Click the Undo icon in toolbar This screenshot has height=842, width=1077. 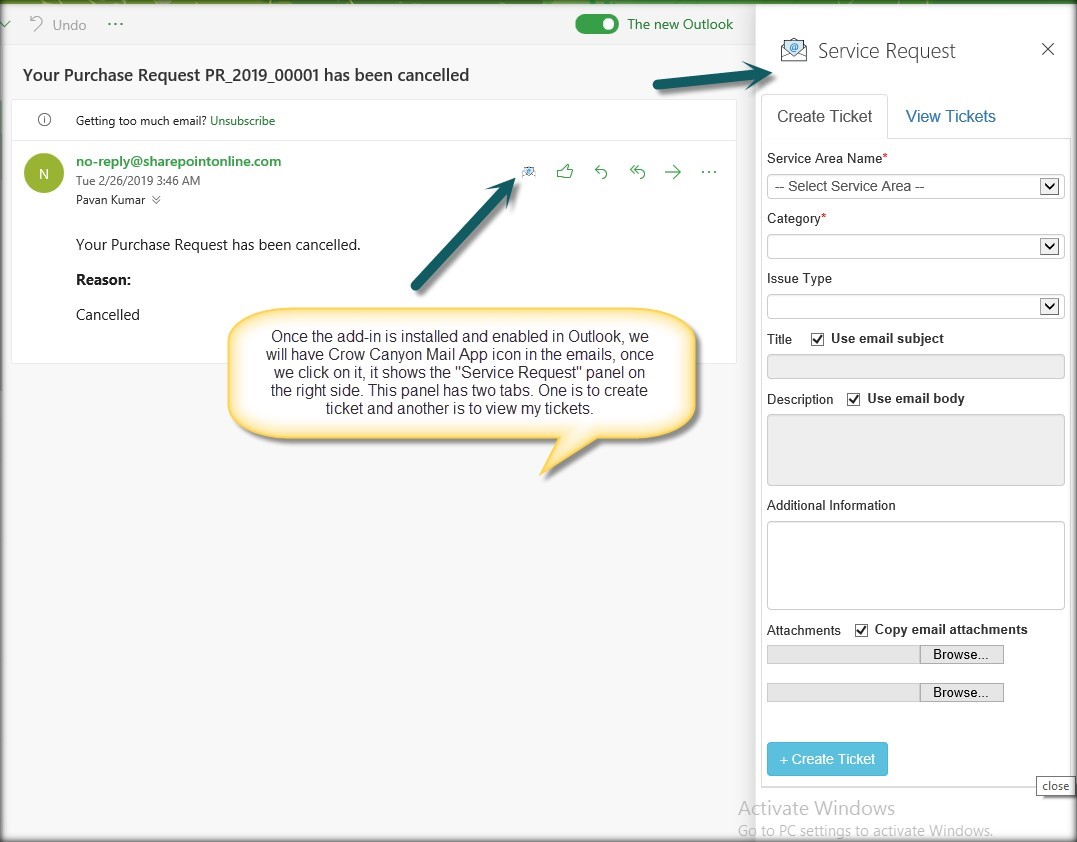pos(36,24)
